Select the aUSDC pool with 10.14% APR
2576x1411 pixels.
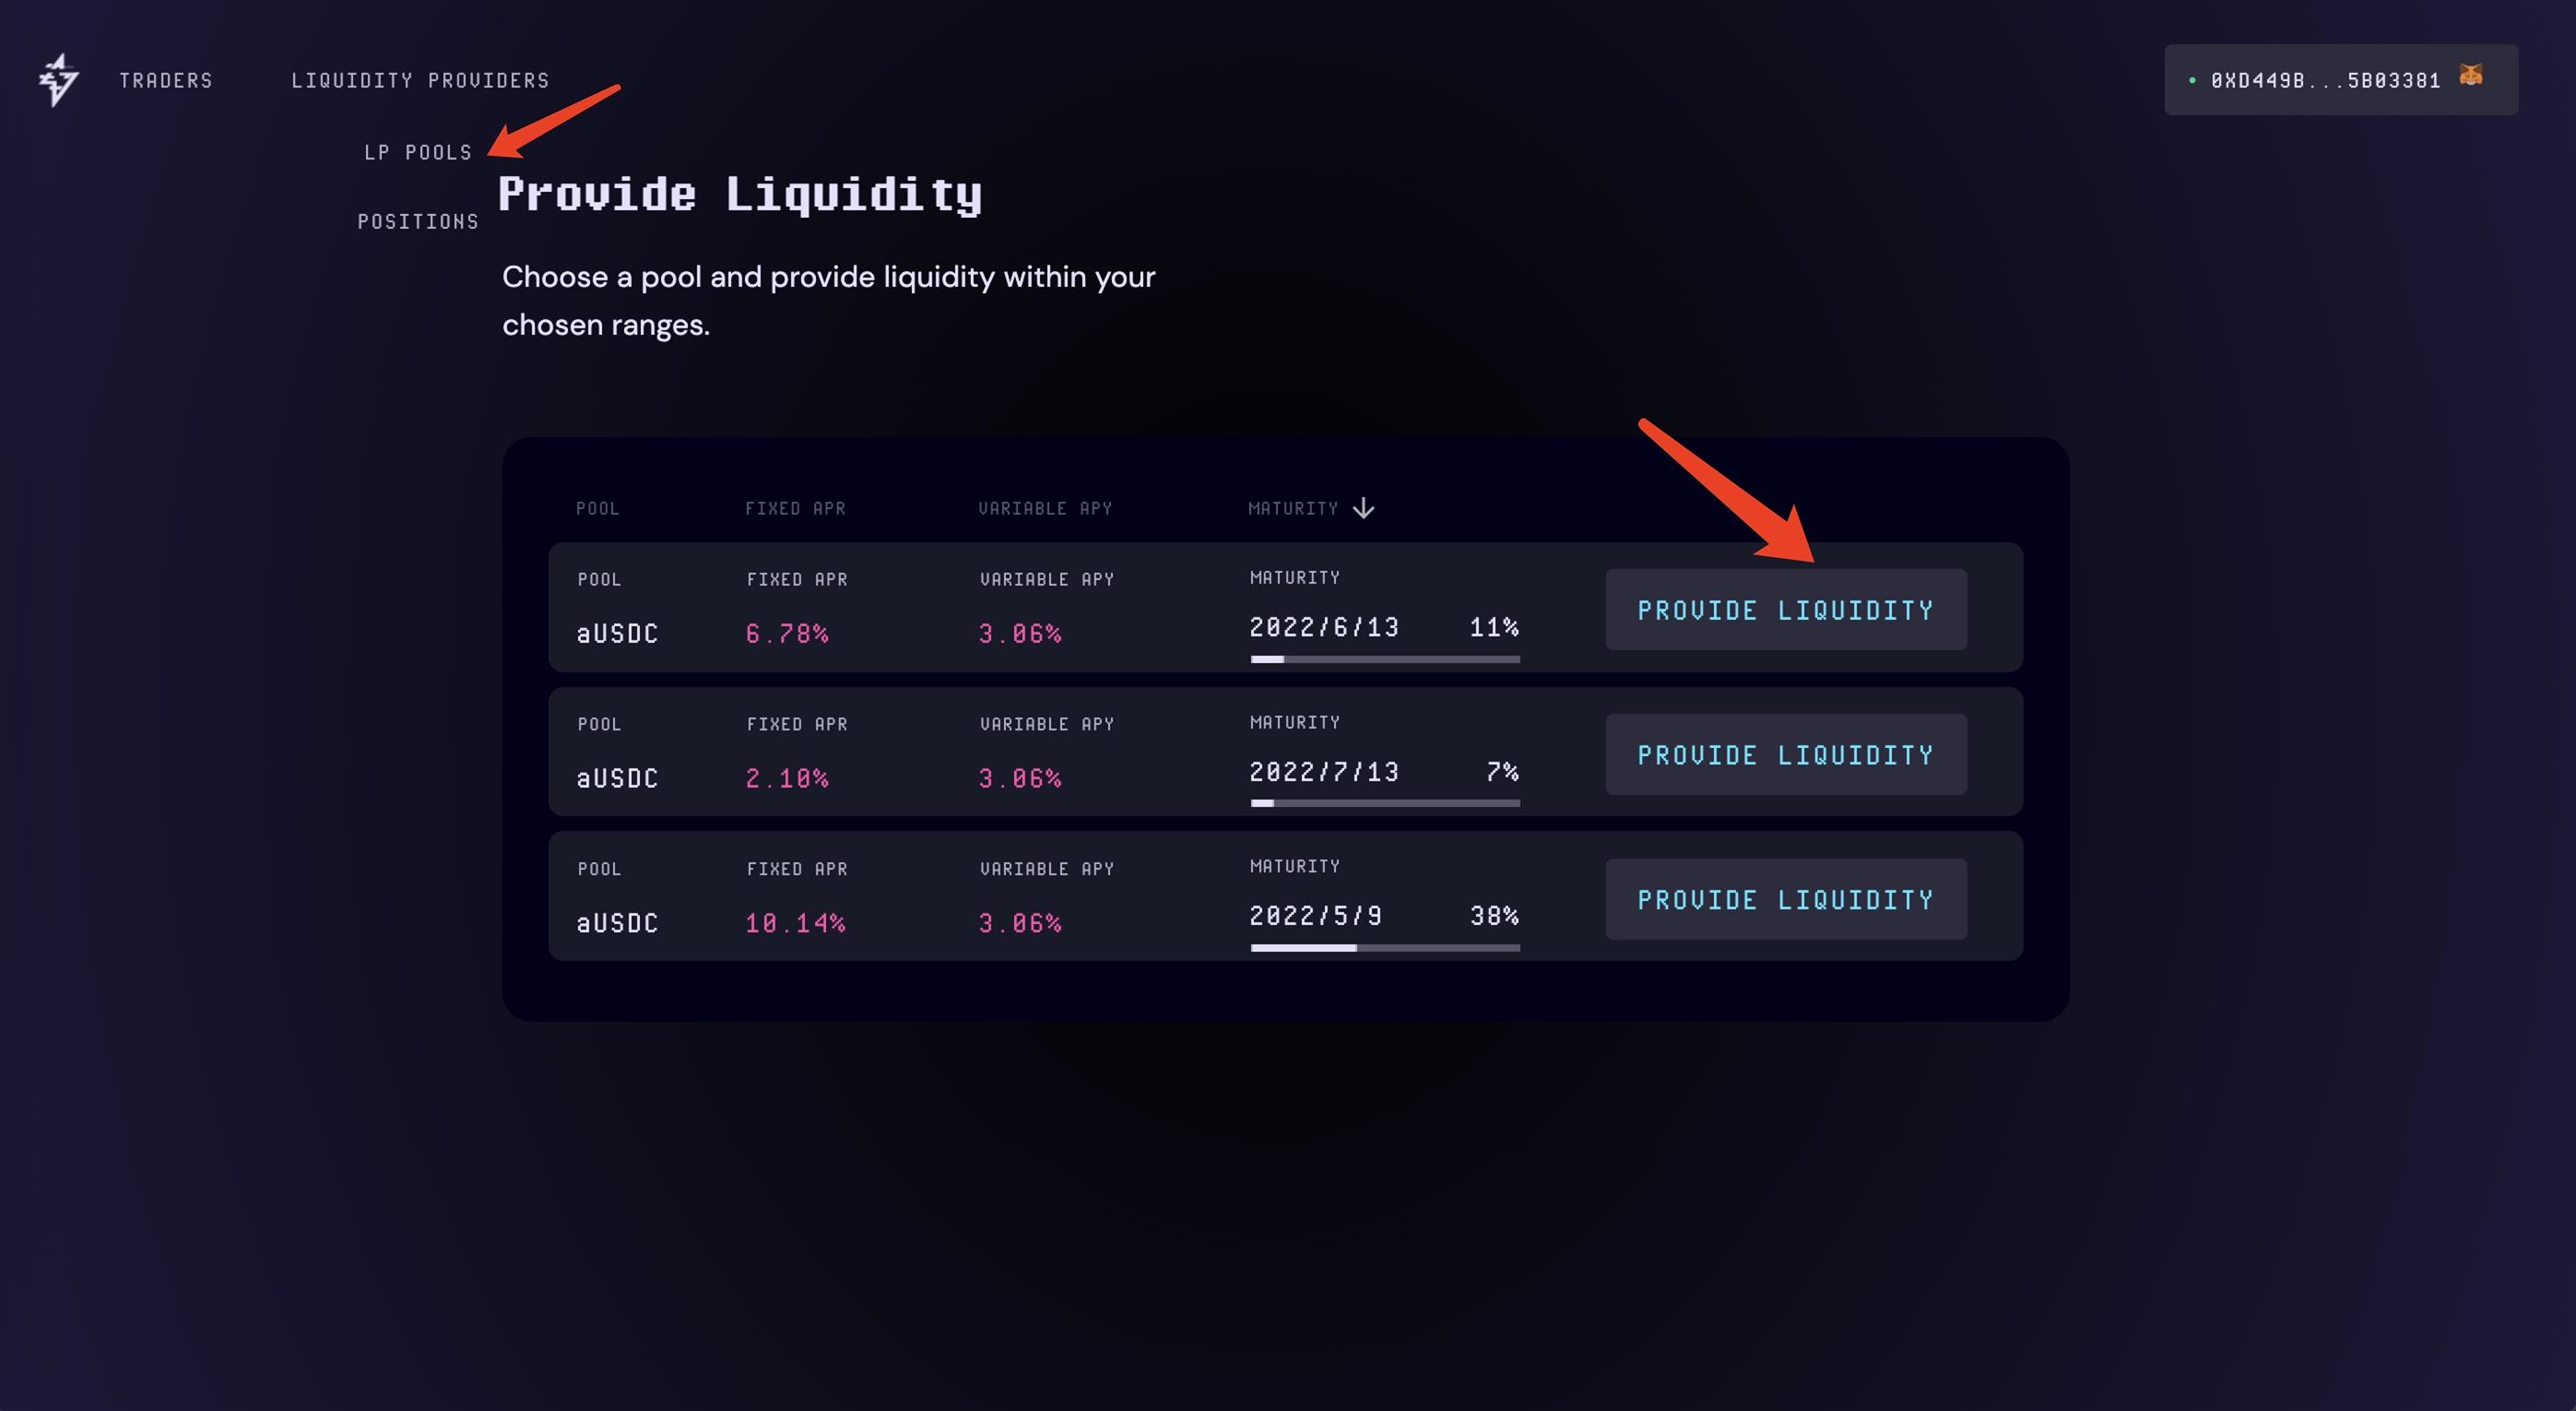click(x=617, y=923)
